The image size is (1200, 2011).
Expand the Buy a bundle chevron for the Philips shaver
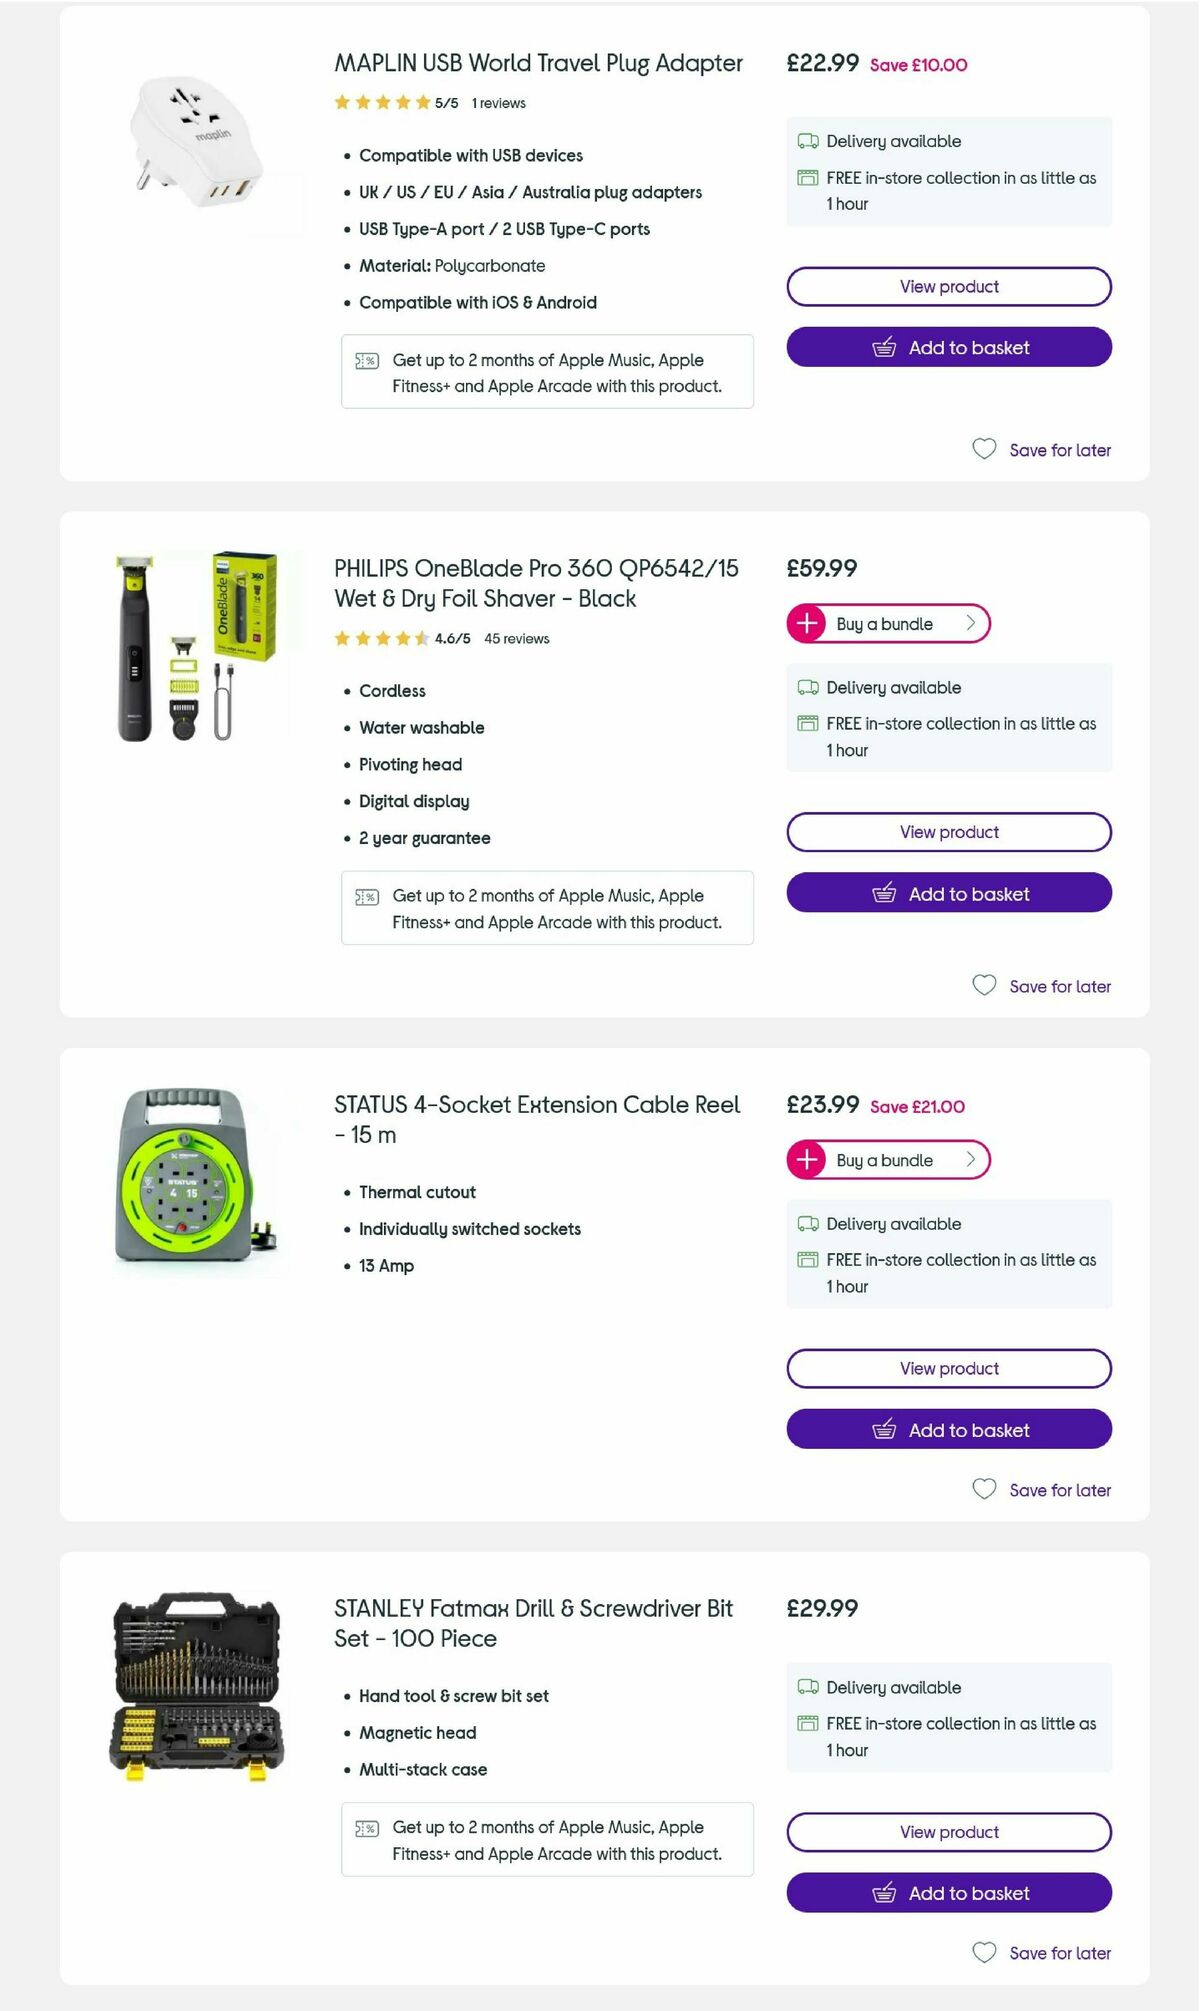click(969, 623)
